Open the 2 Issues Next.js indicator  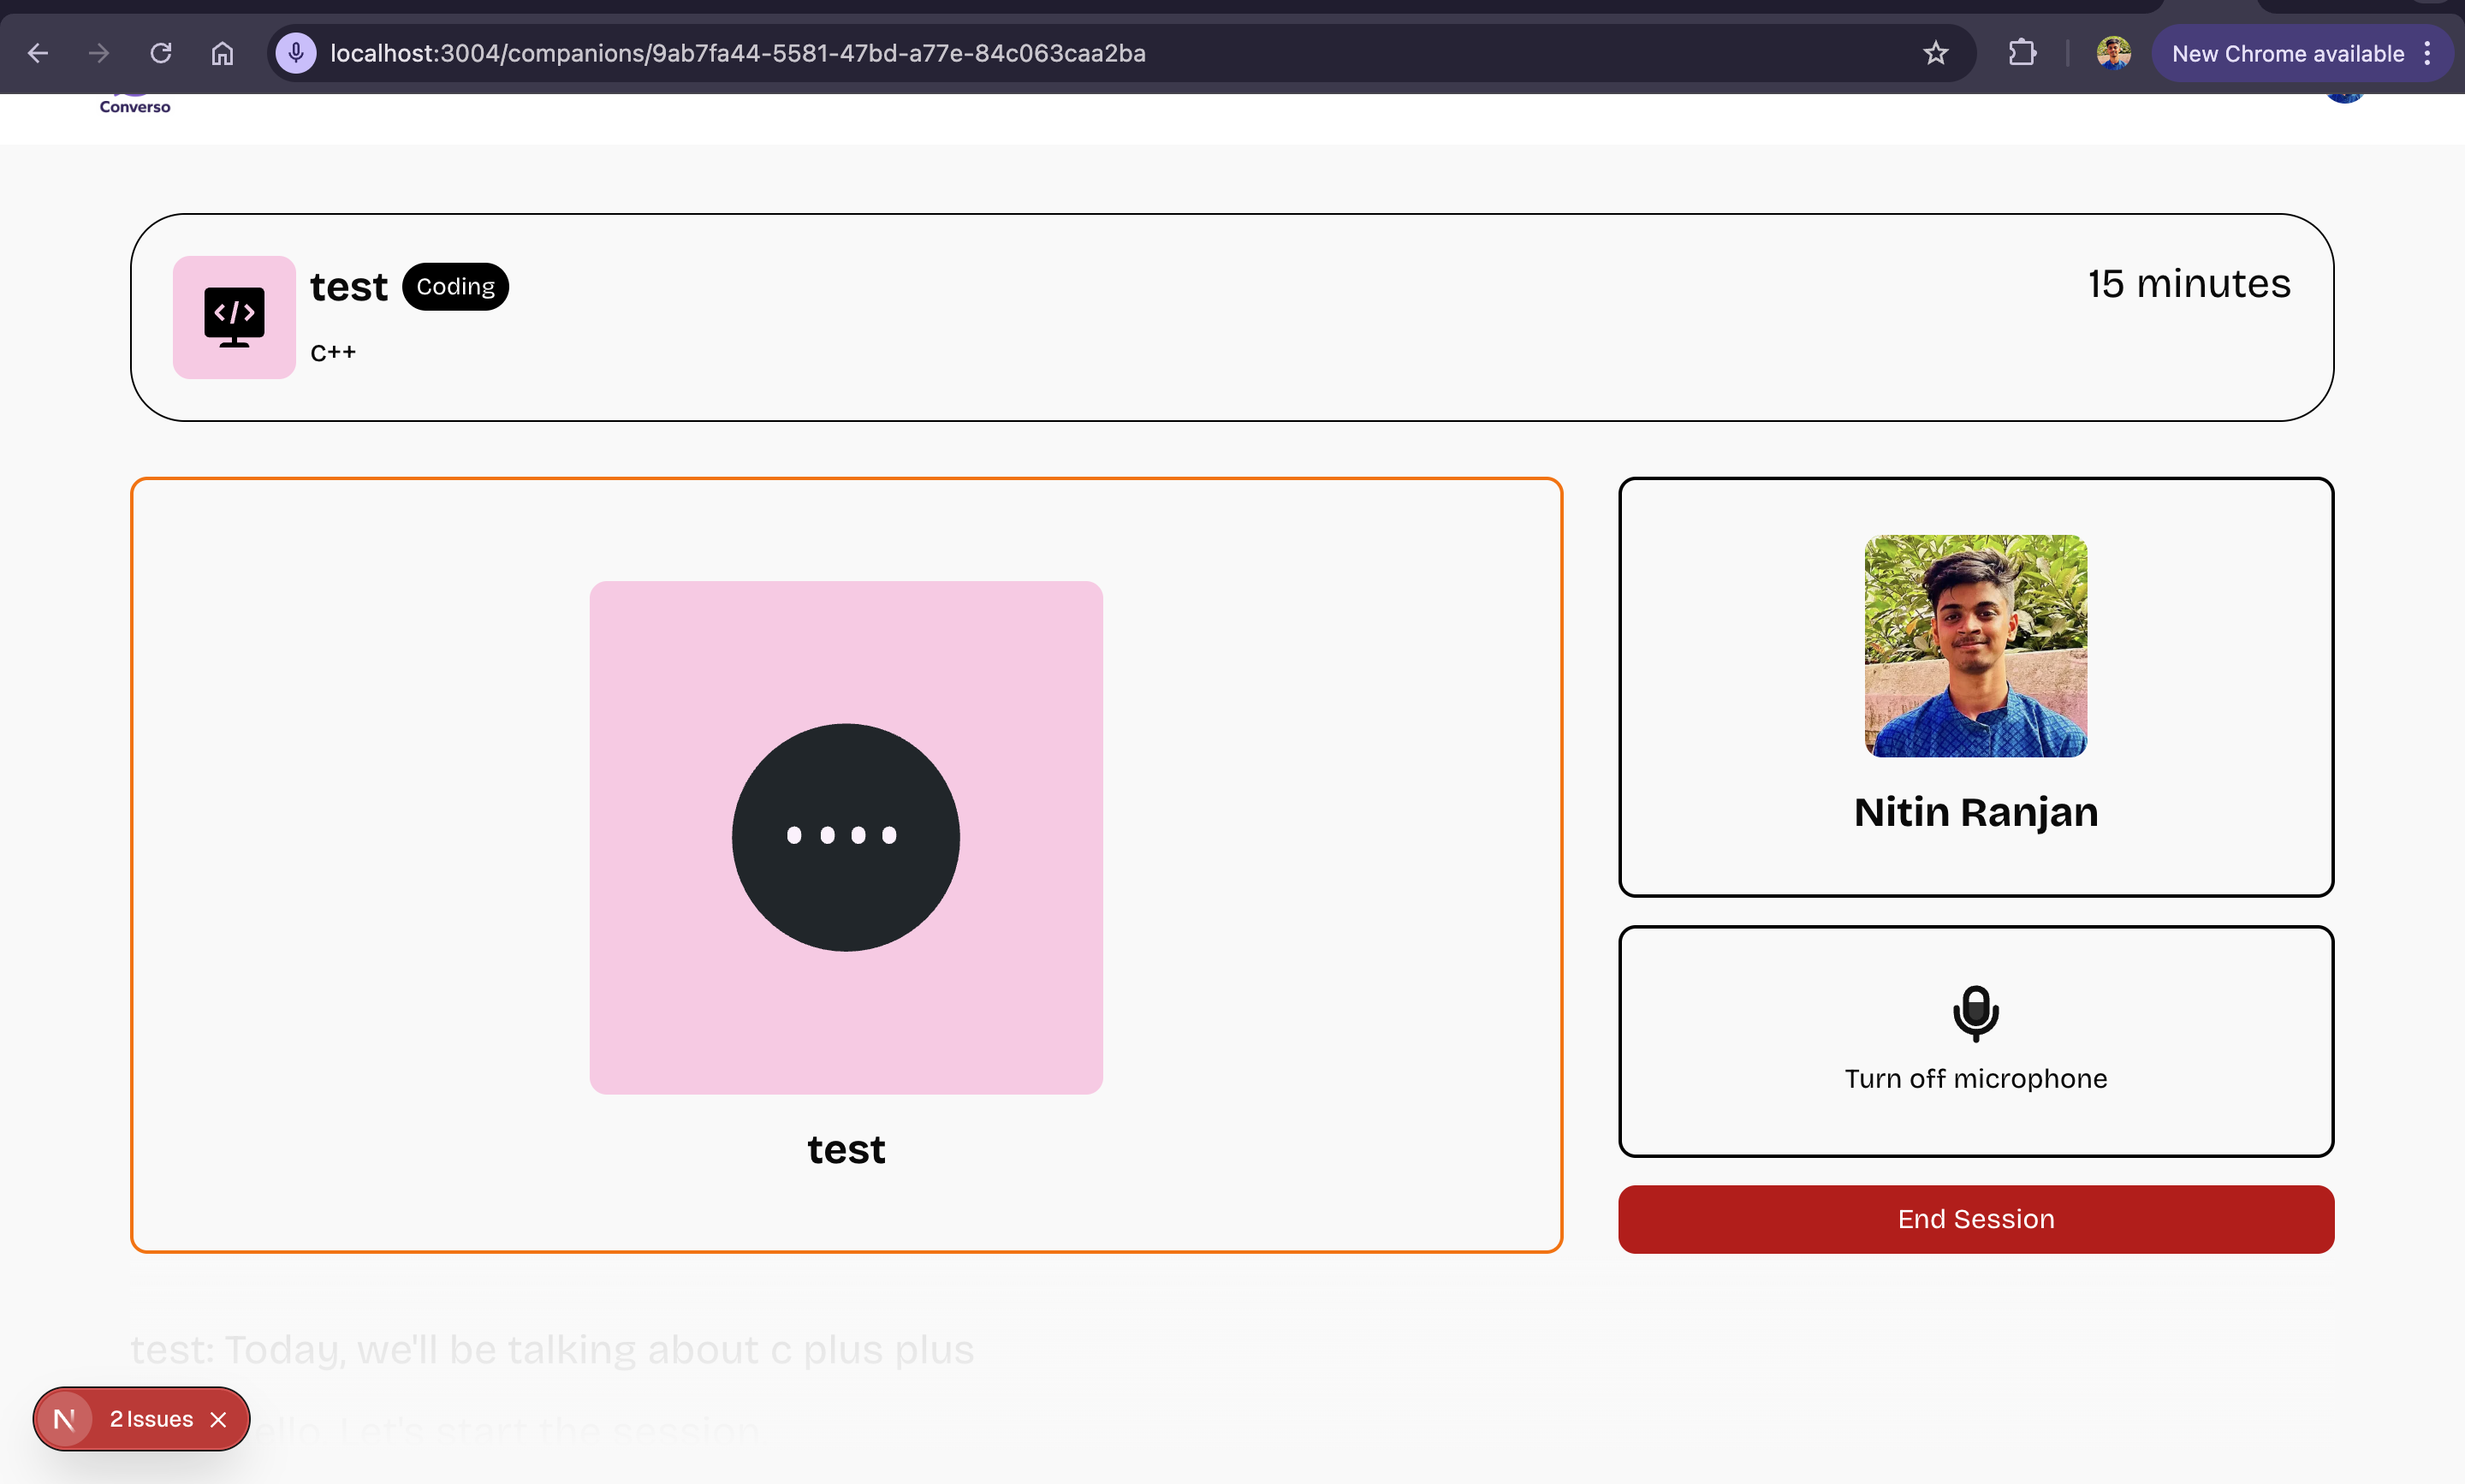150,1419
